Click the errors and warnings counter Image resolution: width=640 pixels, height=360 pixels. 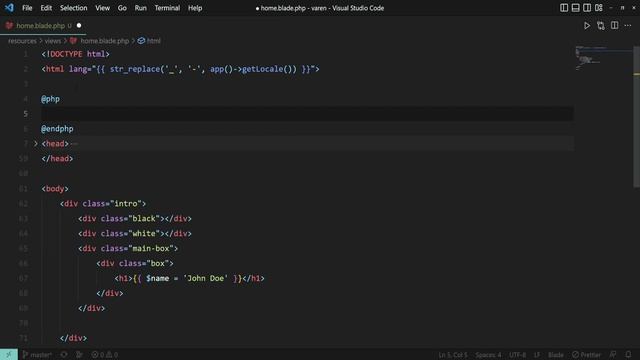point(104,355)
